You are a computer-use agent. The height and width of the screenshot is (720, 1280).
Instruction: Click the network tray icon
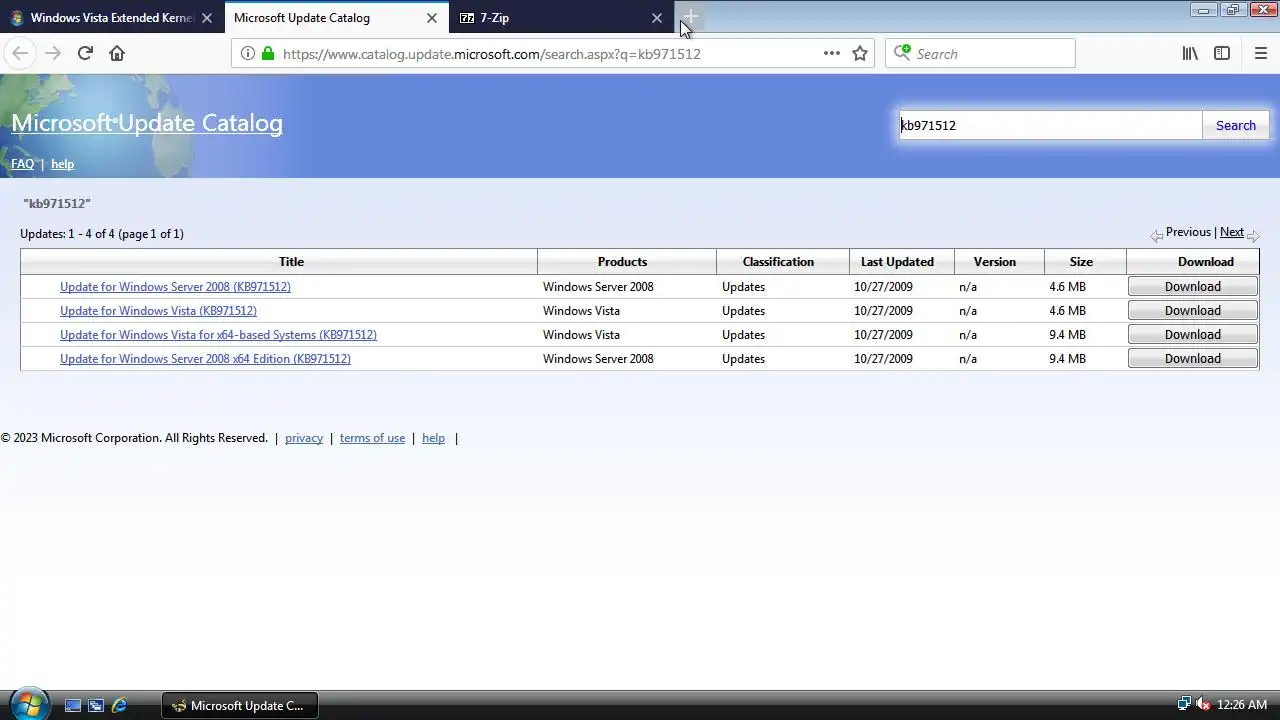tap(1184, 705)
